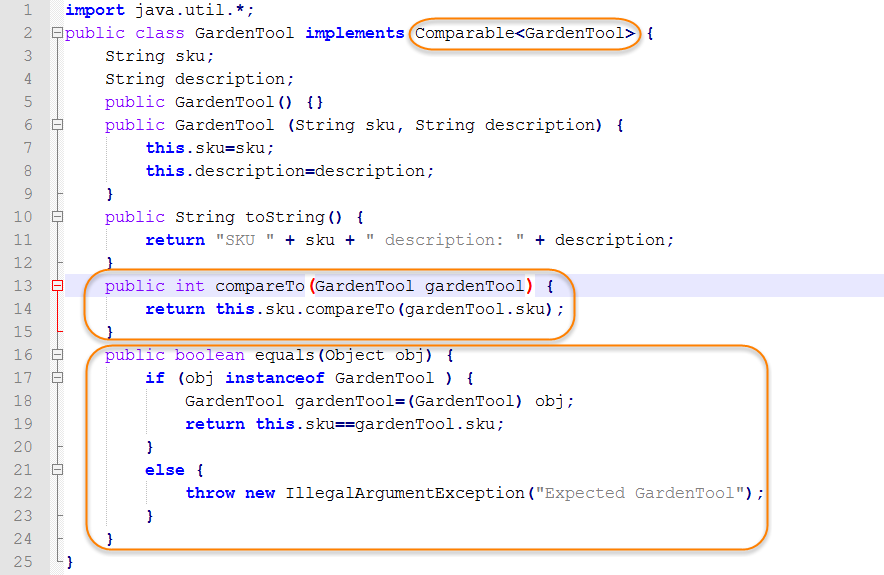884x575 pixels.
Task: Click the string literal " description: " on line 11
Action: coord(445,240)
